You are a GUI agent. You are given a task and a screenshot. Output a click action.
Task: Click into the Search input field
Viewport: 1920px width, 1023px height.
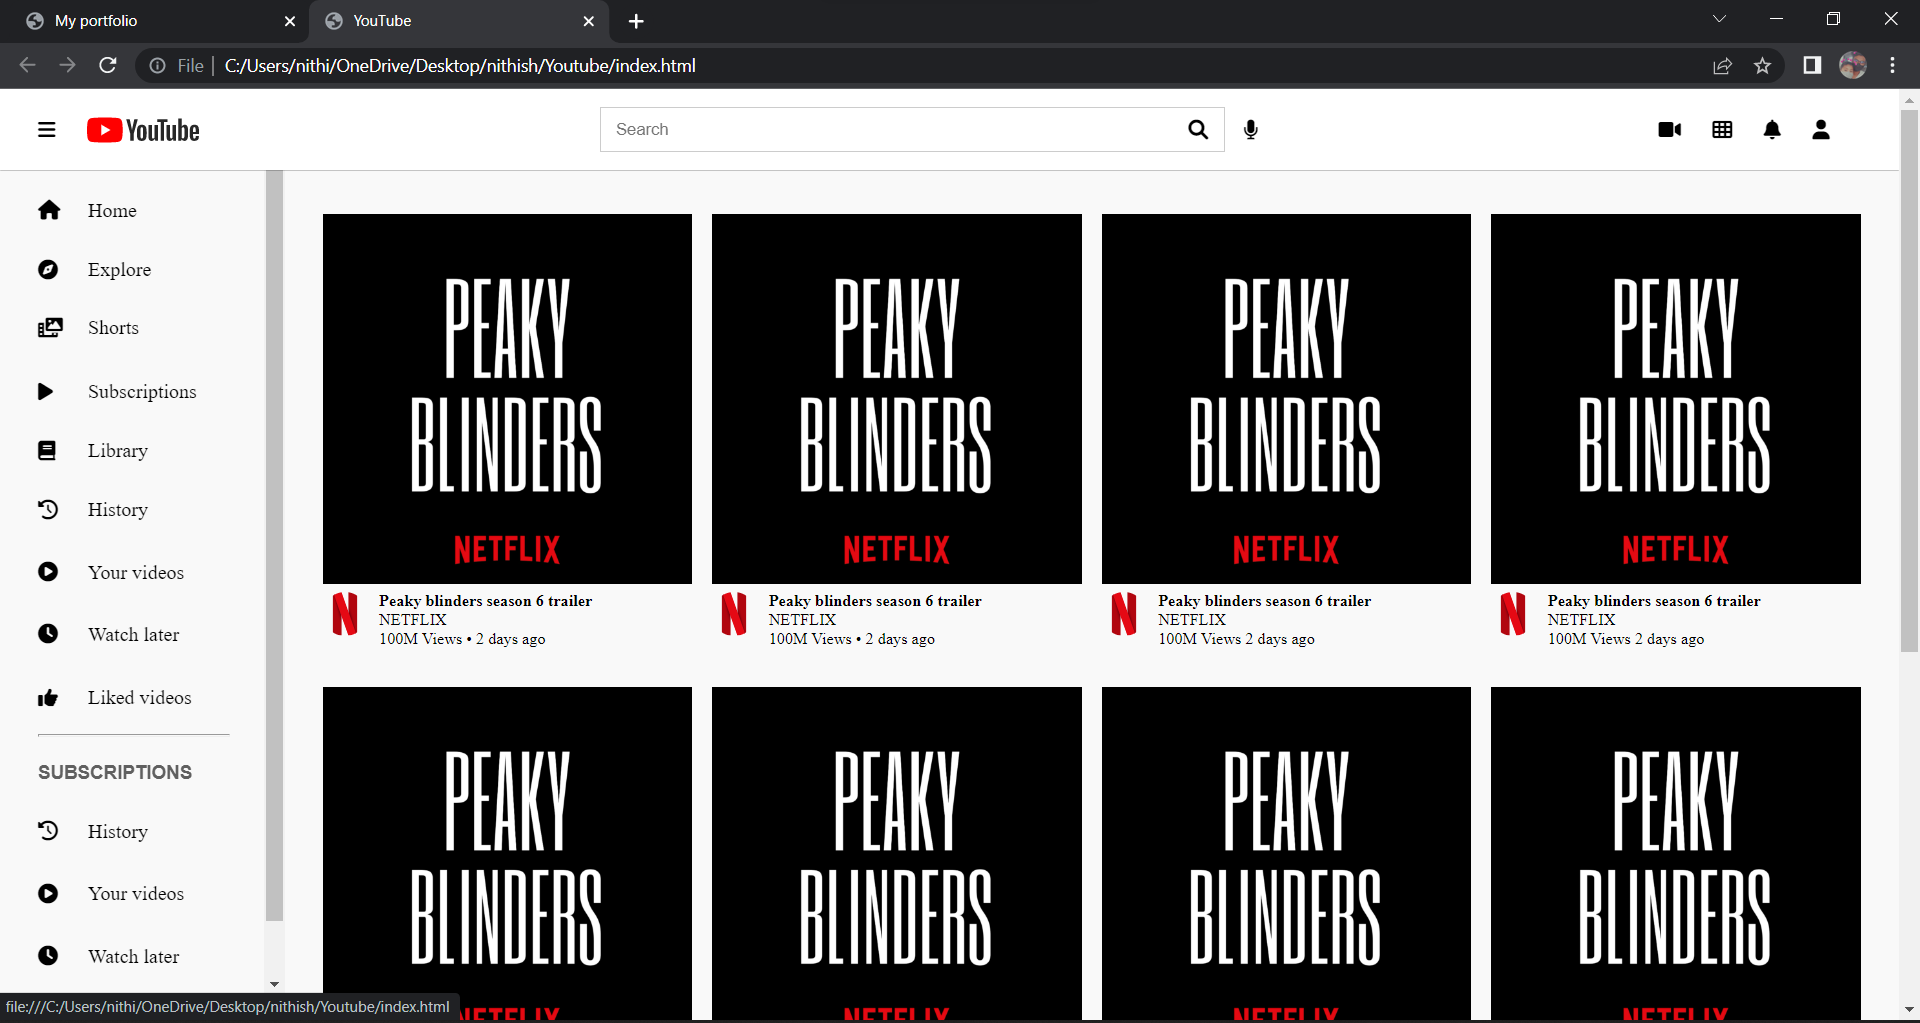pos(890,130)
